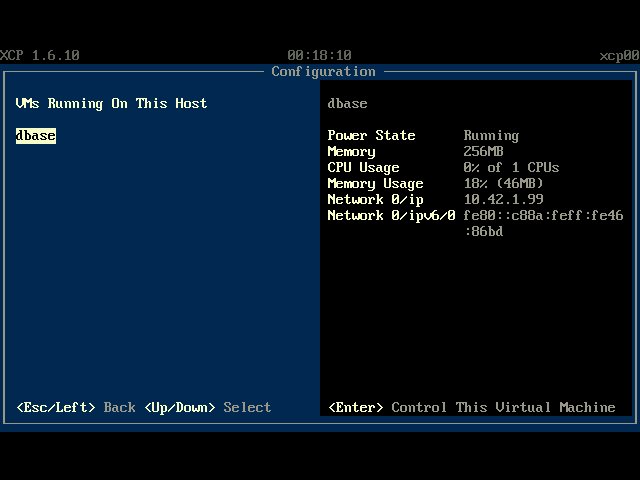Image resolution: width=640 pixels, height=480 pixels.
Task: Click the IP address 10.42.1.99
Action: coord(504,199)
